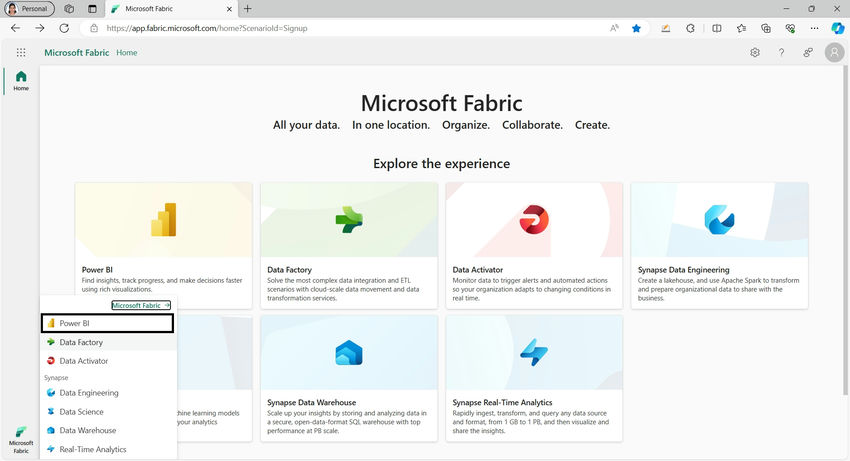Open the Data Factory card
Screen dimensions: 850x461
[349, 246]
